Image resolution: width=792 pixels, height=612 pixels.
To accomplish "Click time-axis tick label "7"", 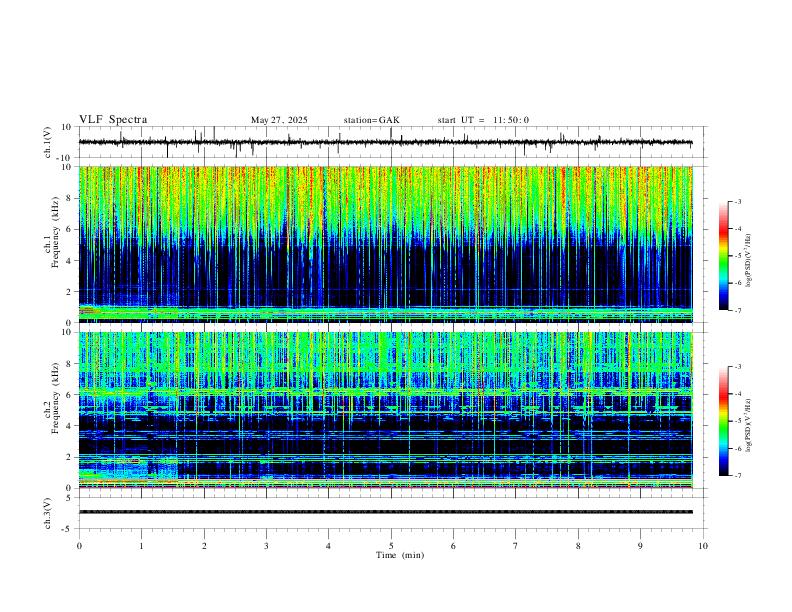I will tap(516, 546).
